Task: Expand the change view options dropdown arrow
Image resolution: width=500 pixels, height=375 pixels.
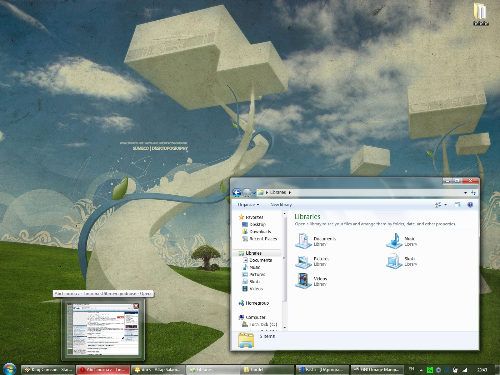Action: [446, 205]
